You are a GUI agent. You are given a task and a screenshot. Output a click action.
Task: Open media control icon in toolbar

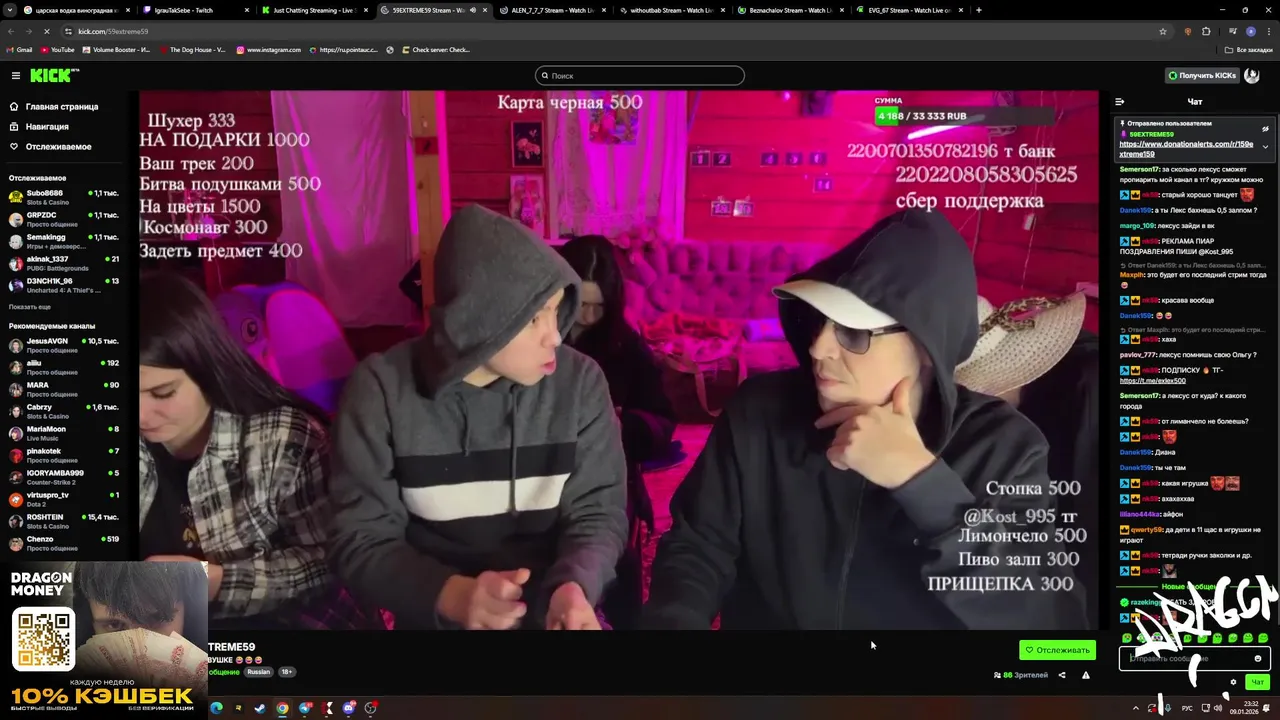[x=1232, y=31]
